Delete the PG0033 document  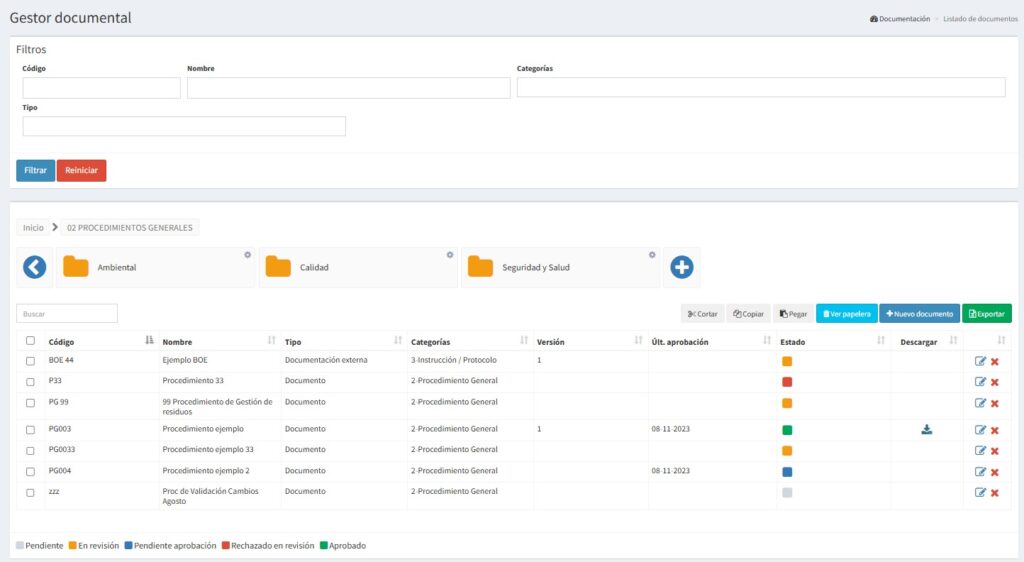pyautogui.click(x=995, y=451)
